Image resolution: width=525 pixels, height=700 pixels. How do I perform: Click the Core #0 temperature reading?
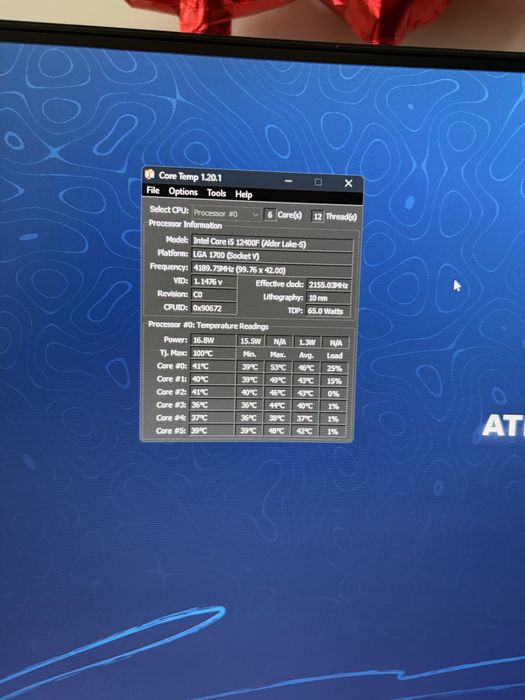click(x=212, y=366)
